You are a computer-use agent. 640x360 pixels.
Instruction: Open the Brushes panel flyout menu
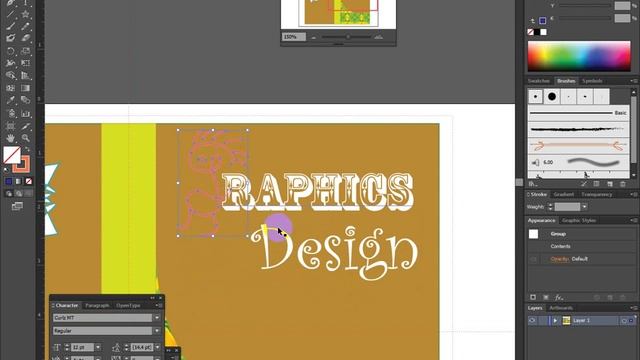[x=634, y=81]
